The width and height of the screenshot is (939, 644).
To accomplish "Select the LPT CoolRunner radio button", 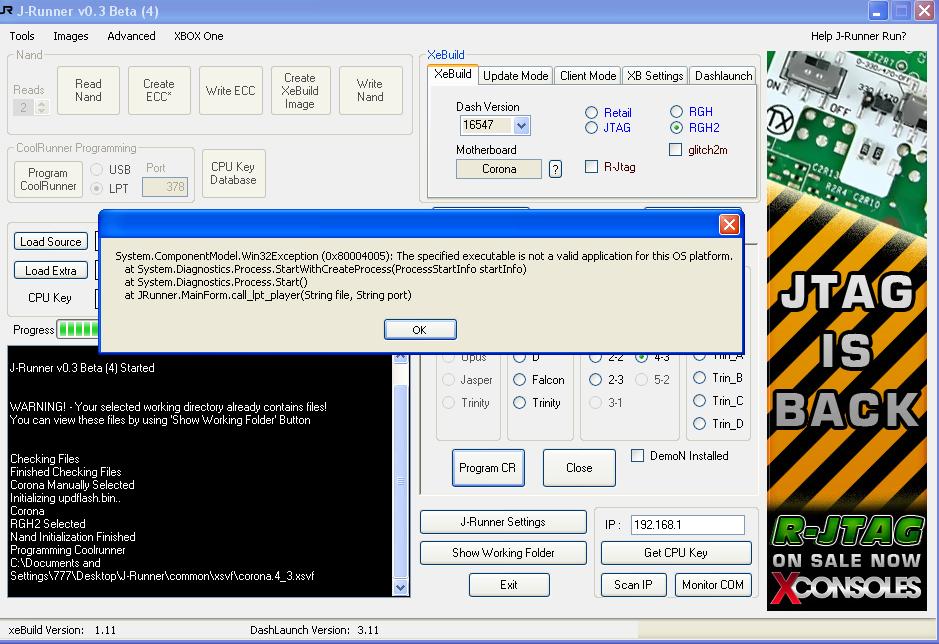I will 96,188.
